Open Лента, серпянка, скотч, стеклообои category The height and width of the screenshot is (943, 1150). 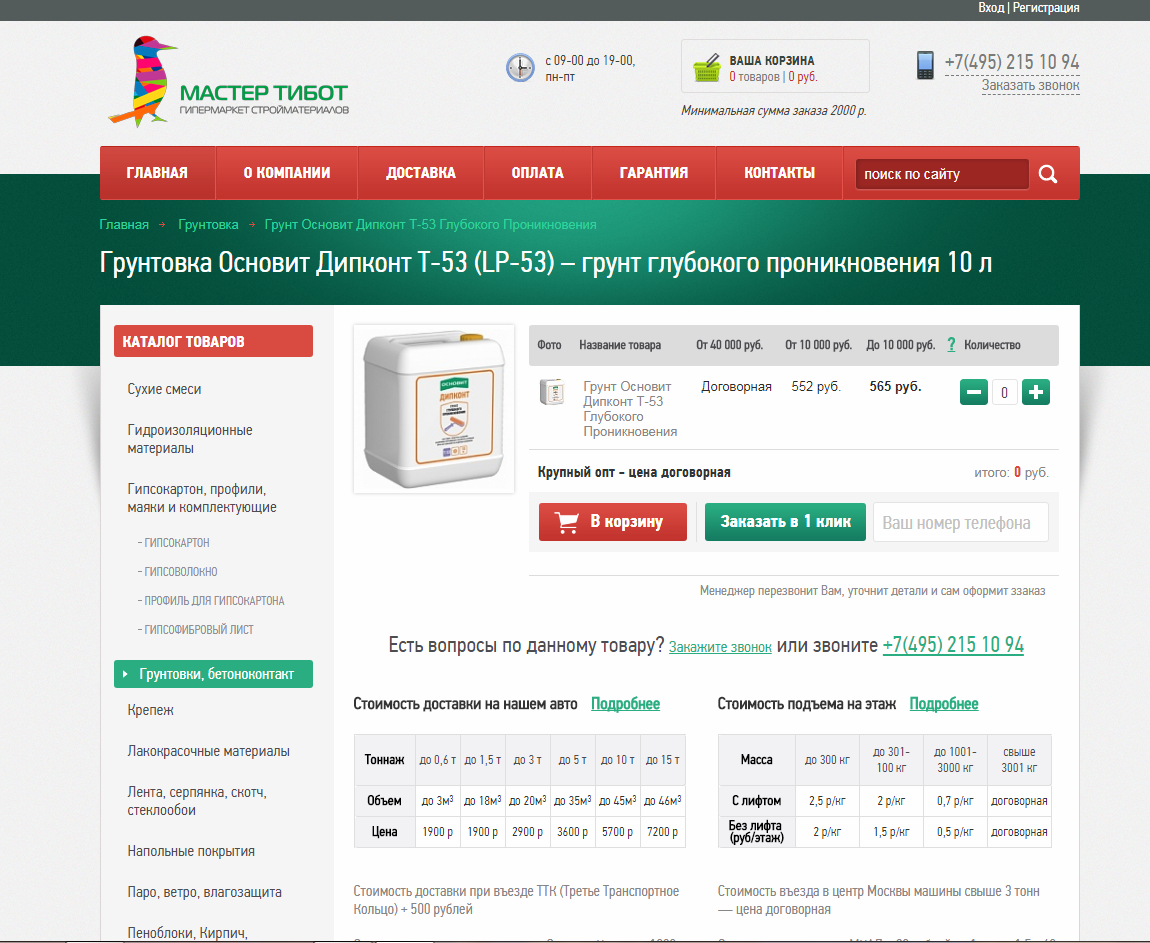pyautogui.click(x=197, y=801)
